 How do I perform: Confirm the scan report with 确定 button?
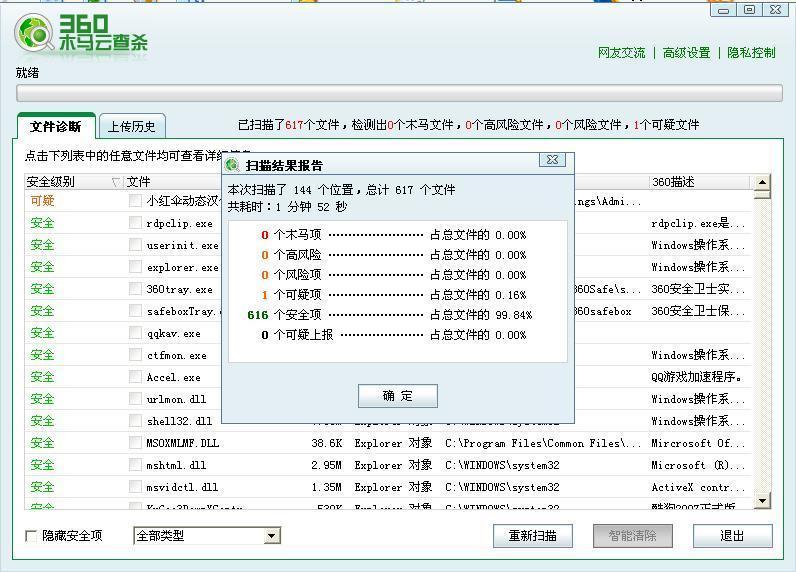[x=397, y=396]
